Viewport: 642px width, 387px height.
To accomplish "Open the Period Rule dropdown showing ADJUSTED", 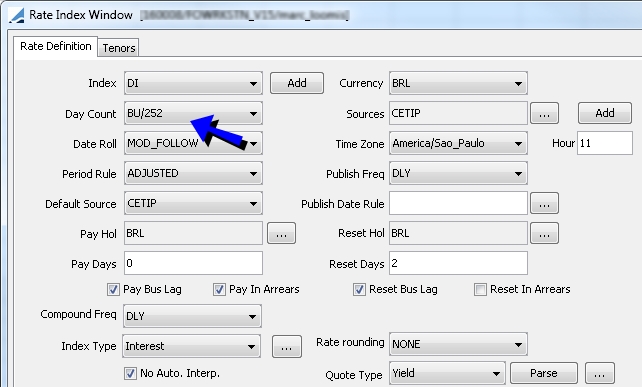I will 193,174.
